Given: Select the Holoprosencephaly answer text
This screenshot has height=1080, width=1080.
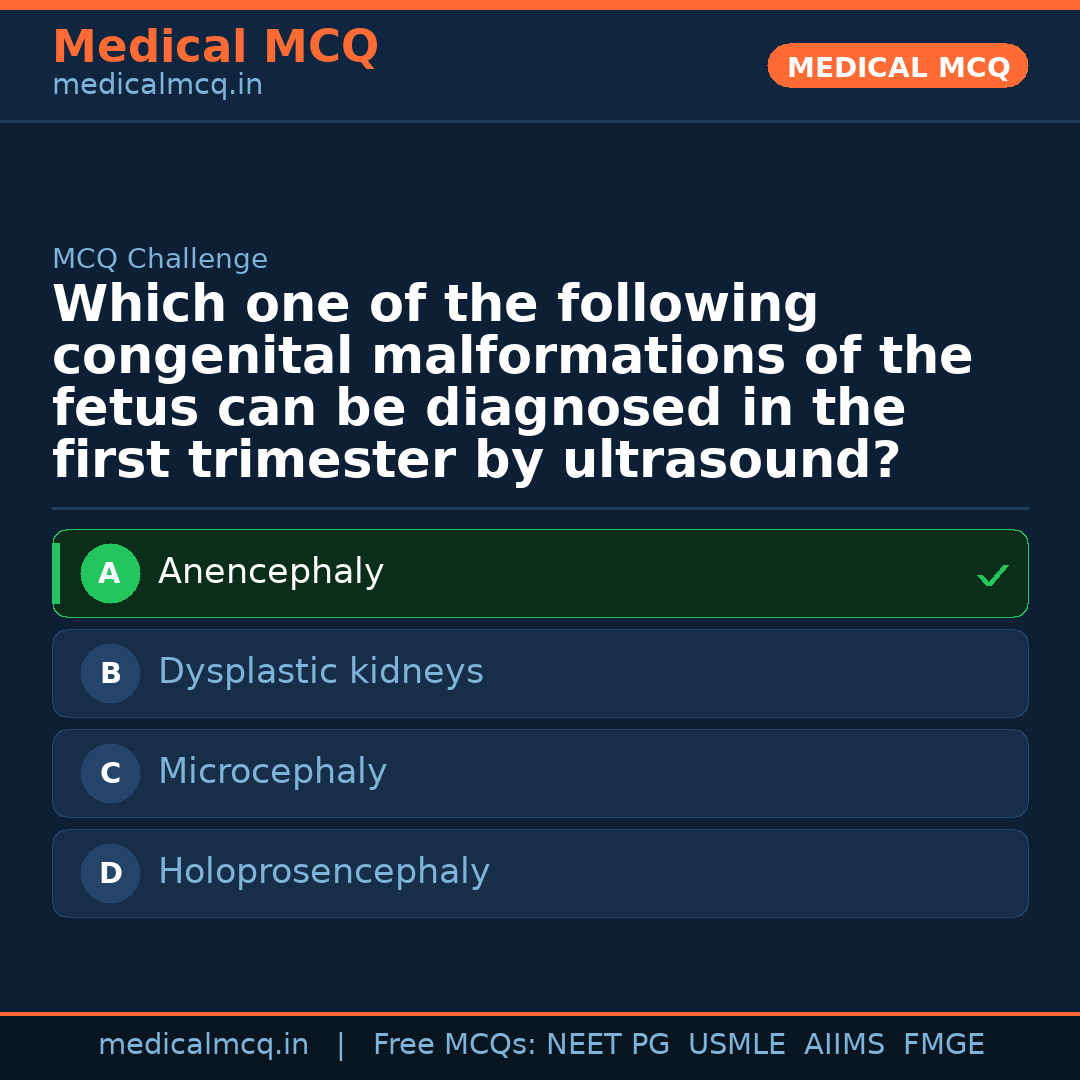Looking at the screenshot, I should point(324,872).
